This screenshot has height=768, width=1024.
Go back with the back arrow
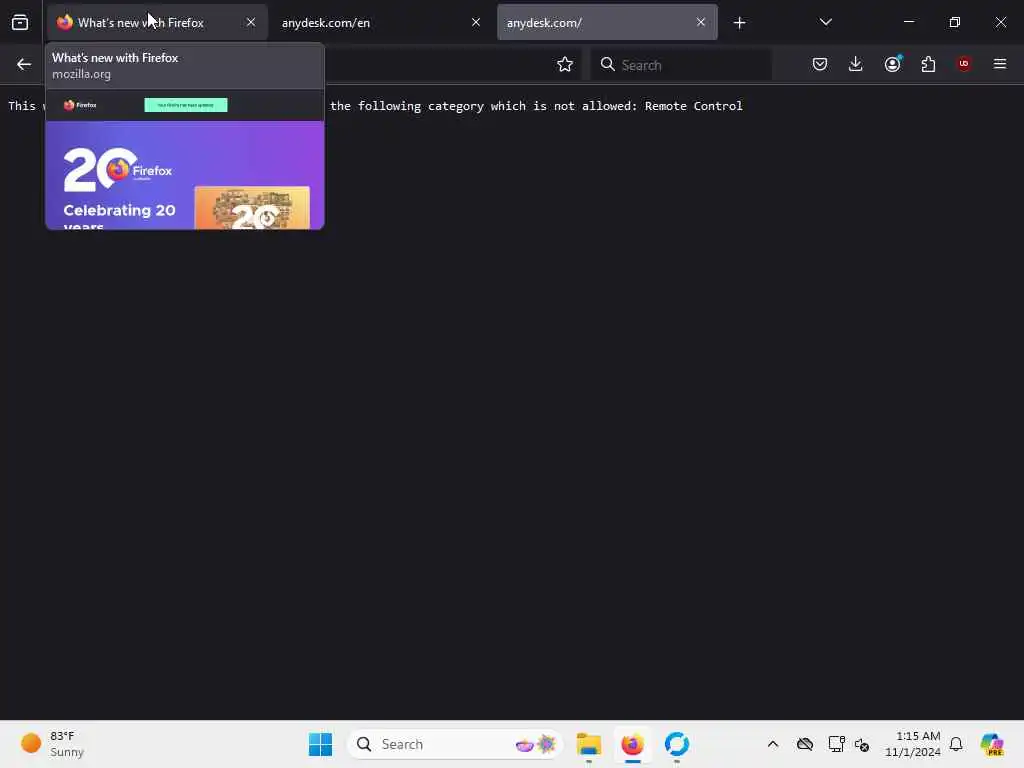(24, 64)
